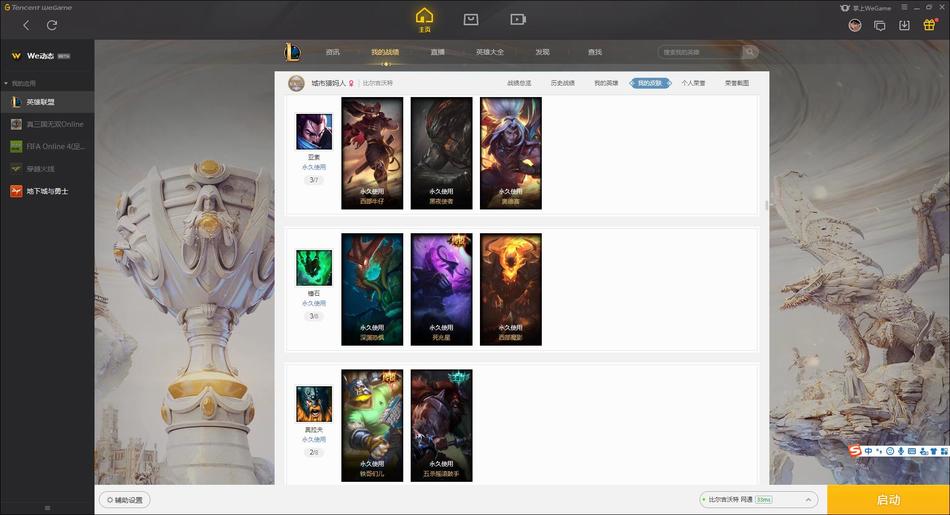Select 地下城与勇士 in the sidebar
The image size is (950, 515).
pos(47,191)
